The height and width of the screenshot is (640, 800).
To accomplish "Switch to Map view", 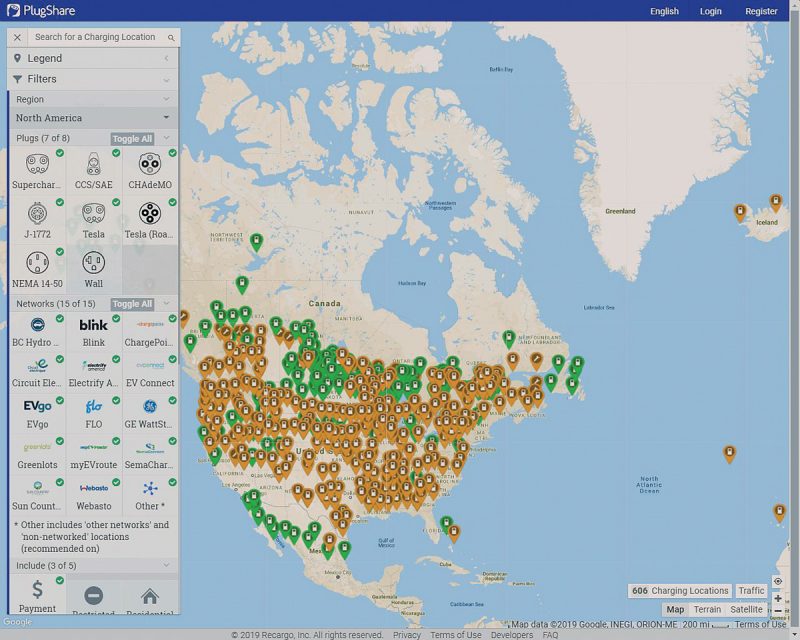I will pos(675,609).
